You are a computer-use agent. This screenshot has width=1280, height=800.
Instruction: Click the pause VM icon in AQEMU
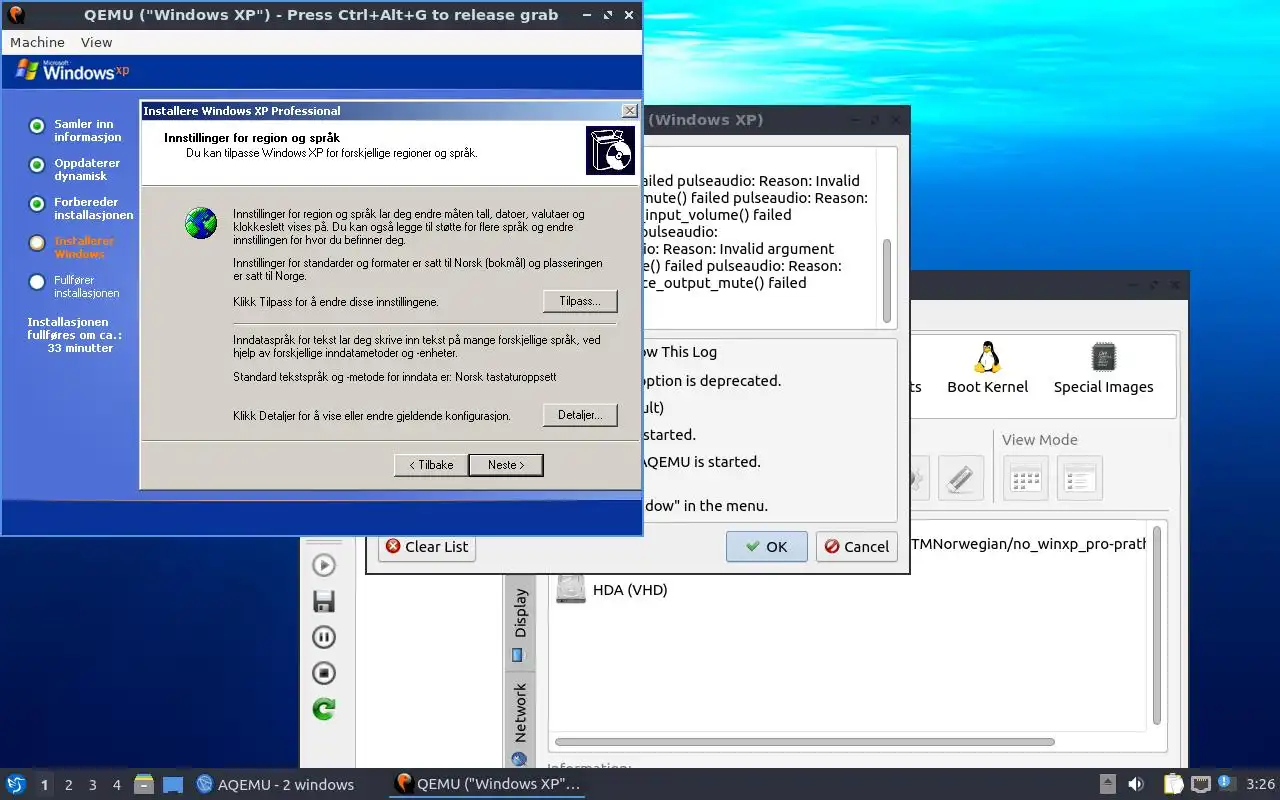(324, 637)
